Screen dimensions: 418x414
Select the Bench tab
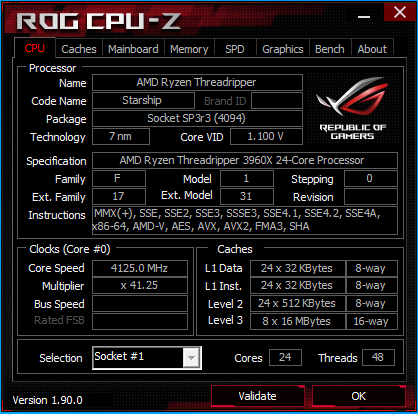(330, 49)
